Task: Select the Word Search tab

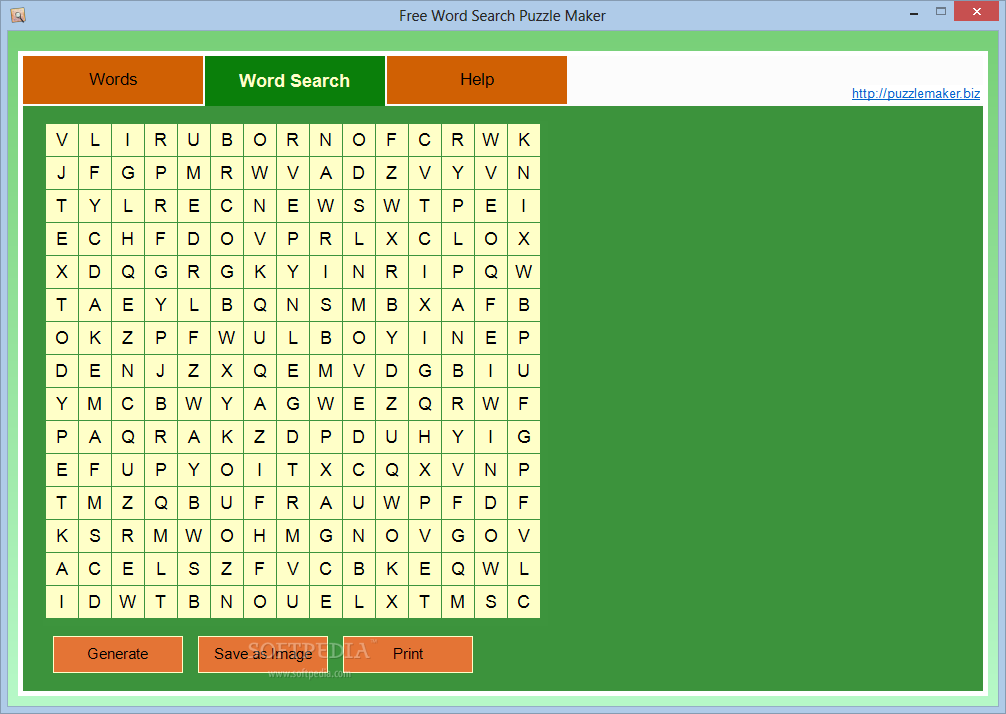Action: [x=294, y=79]
